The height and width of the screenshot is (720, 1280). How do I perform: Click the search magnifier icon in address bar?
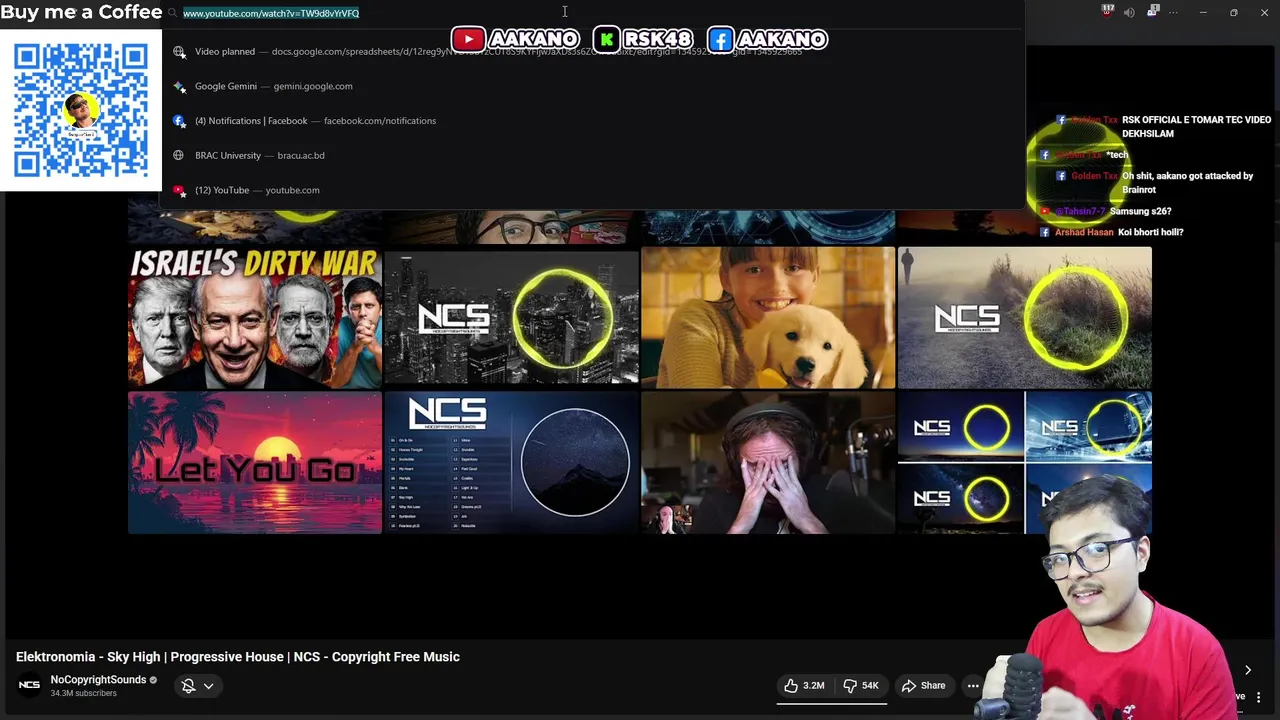tap(173, 13)
